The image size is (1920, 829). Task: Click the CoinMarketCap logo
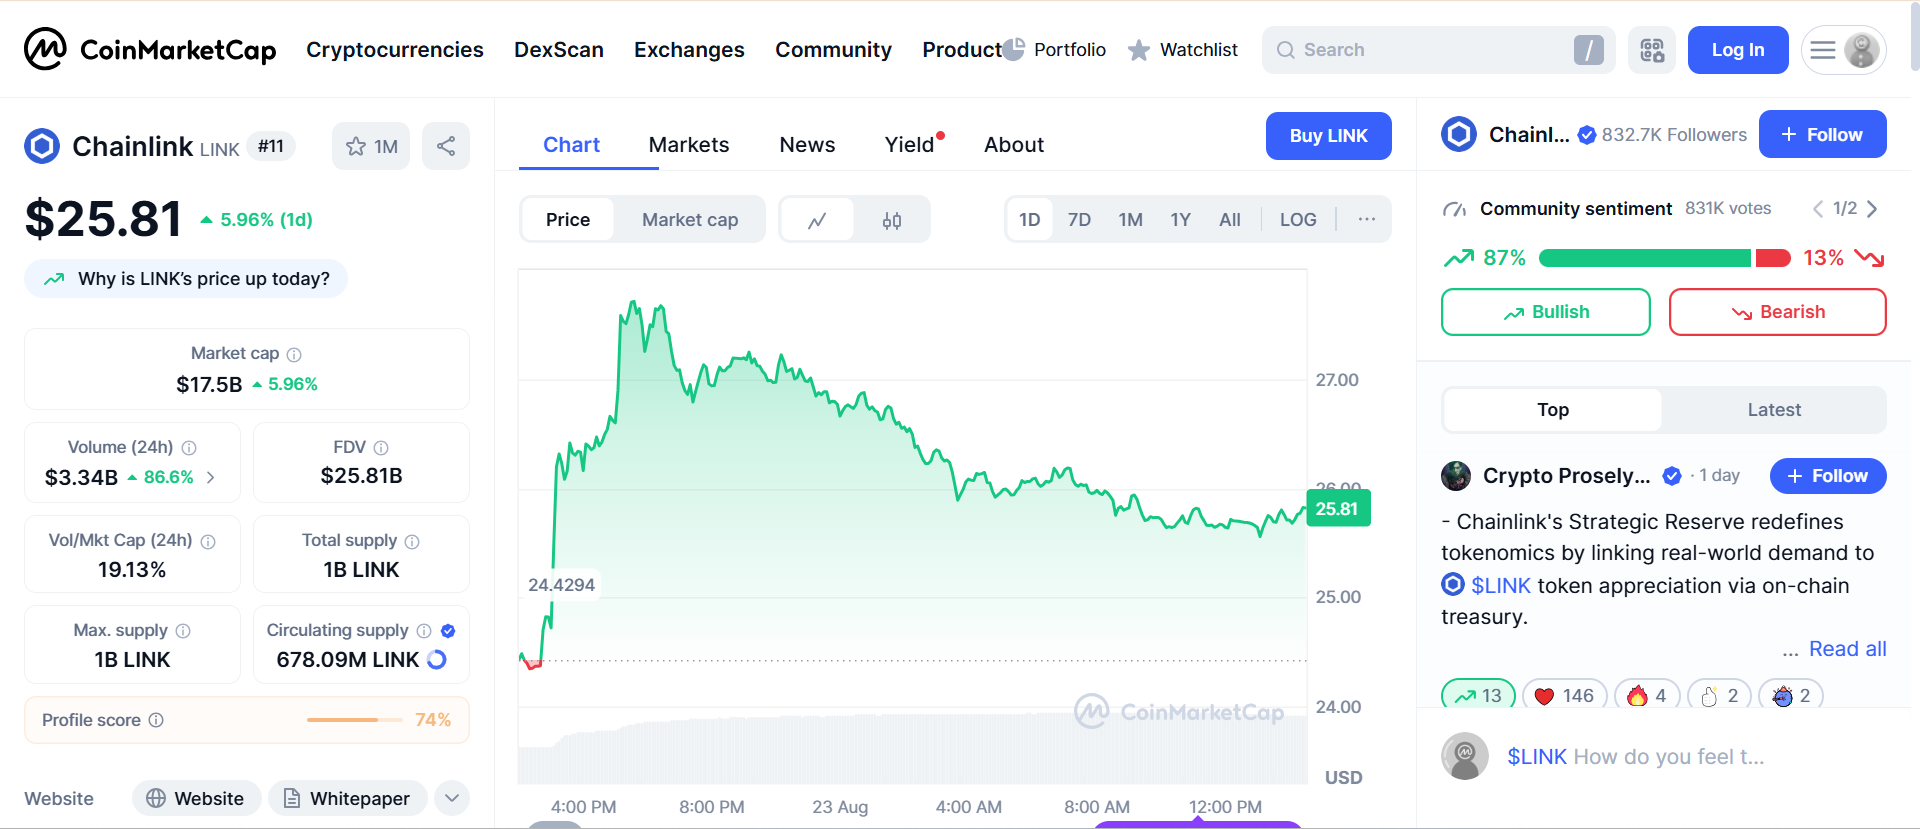pyautogui.click(x=150, y=50)
